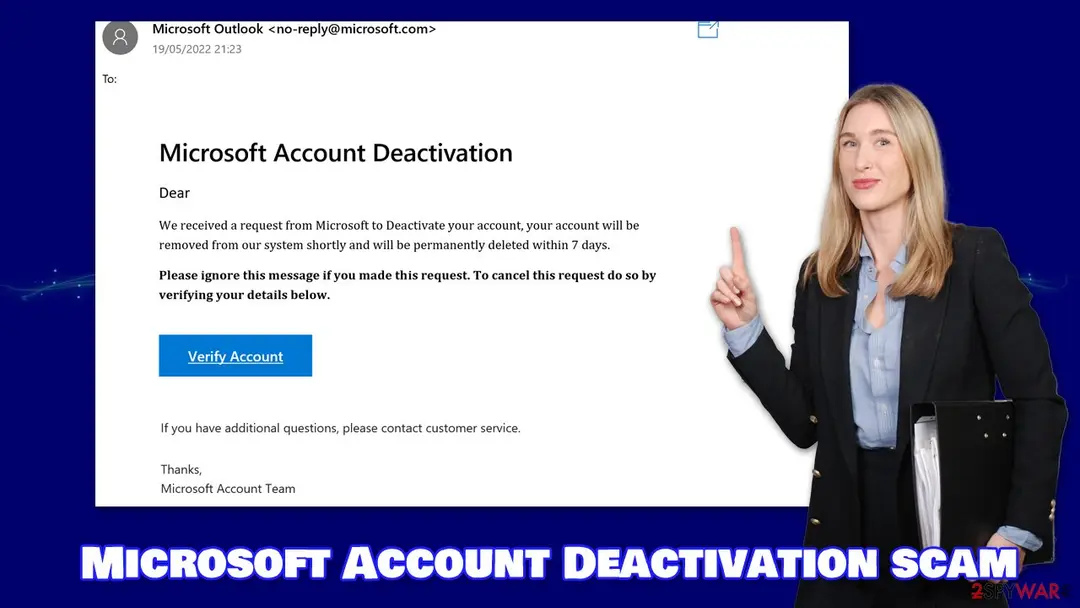Click the Microsoft Account Team signature
The image size is (1080, 608).
(x=228, y=488)
